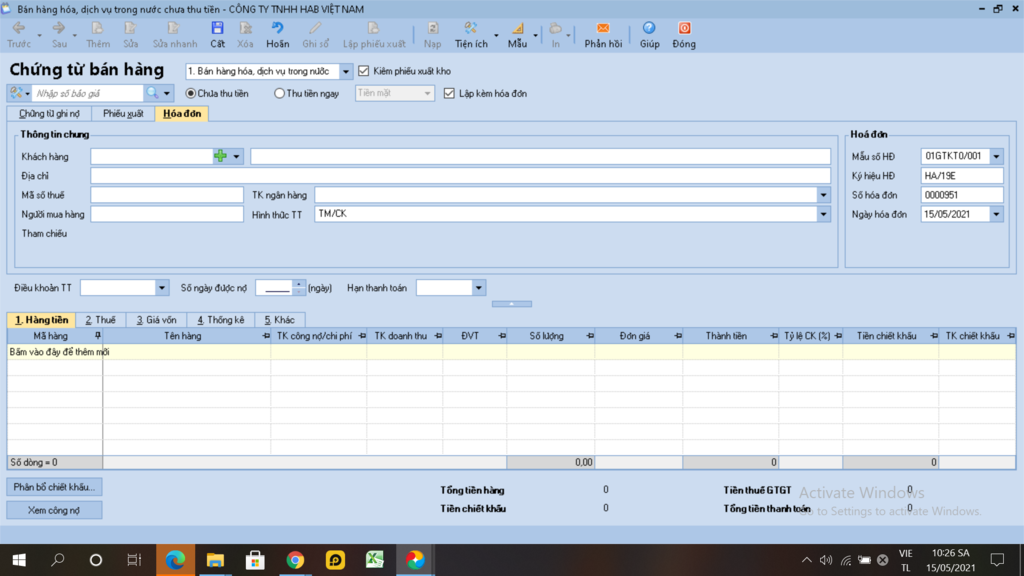This screenshot has height=576, width=1024.
Task: Close the form with Đóng icon
Action: coord(684,28)
